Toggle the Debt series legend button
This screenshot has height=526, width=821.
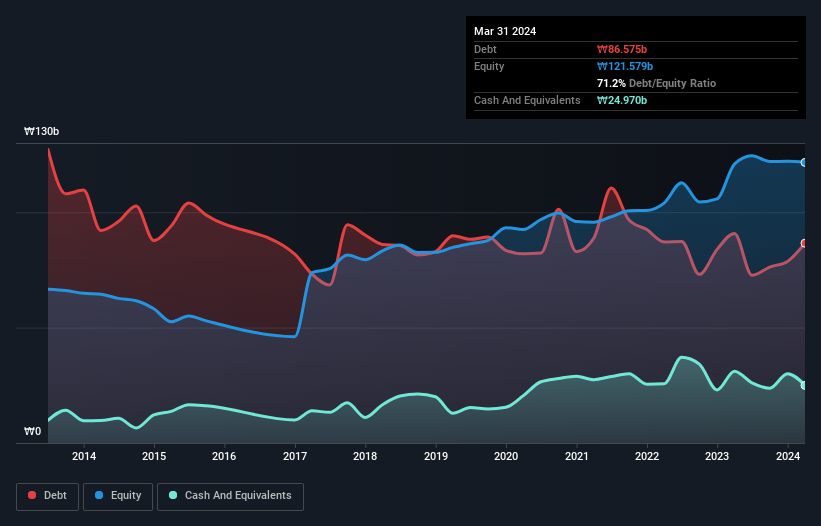tap(48, 496)
